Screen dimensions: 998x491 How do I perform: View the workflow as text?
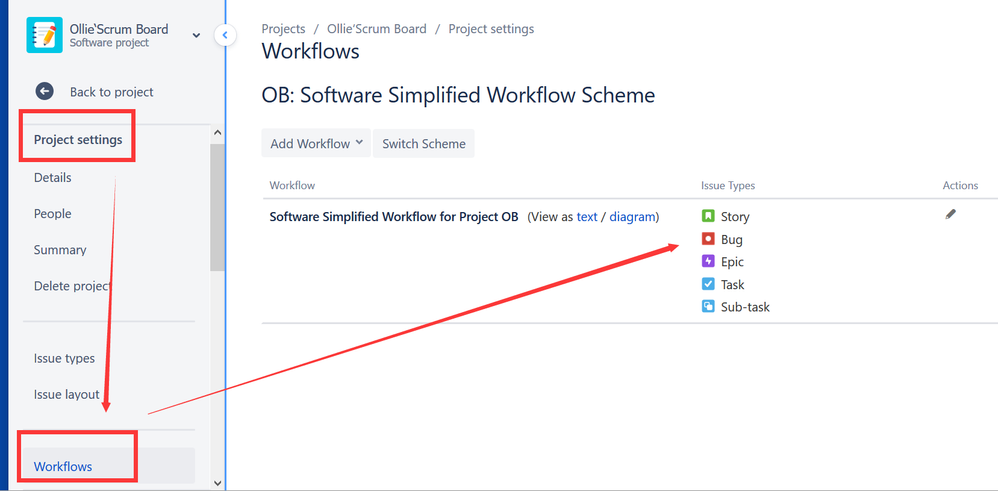[587, 217]
